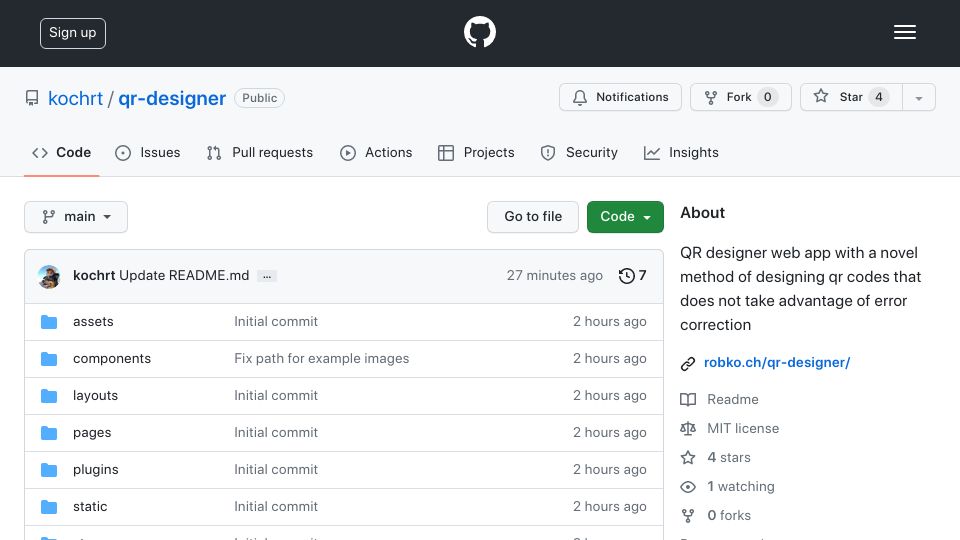The image size is (960, 540).
Task: Click the components folder icon
Action: coord(49,359)
